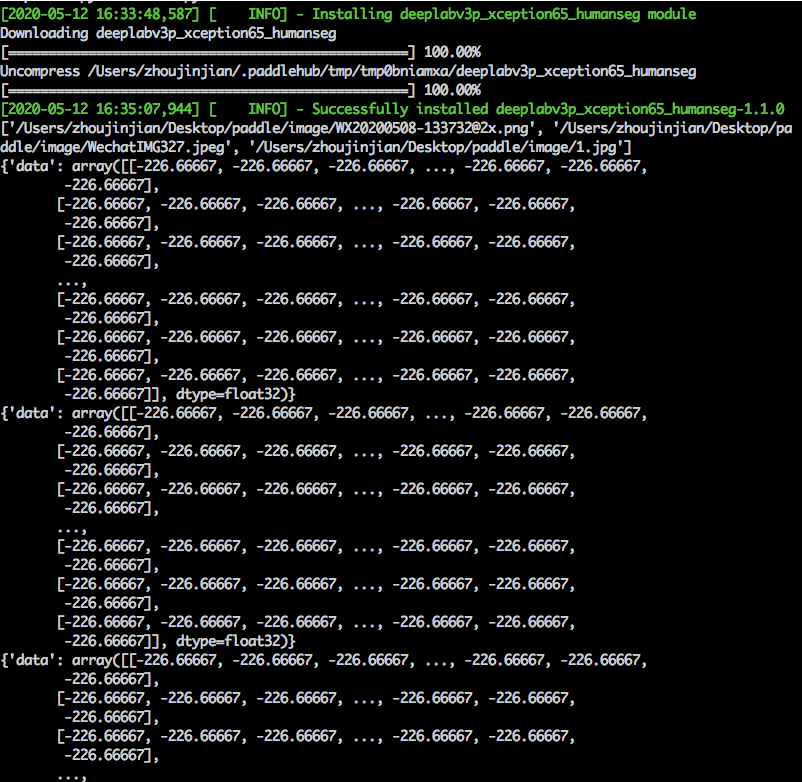Click the second "{'data': array([[" line
Viewport: 802px width, 782px height.
tap(324, 413)
